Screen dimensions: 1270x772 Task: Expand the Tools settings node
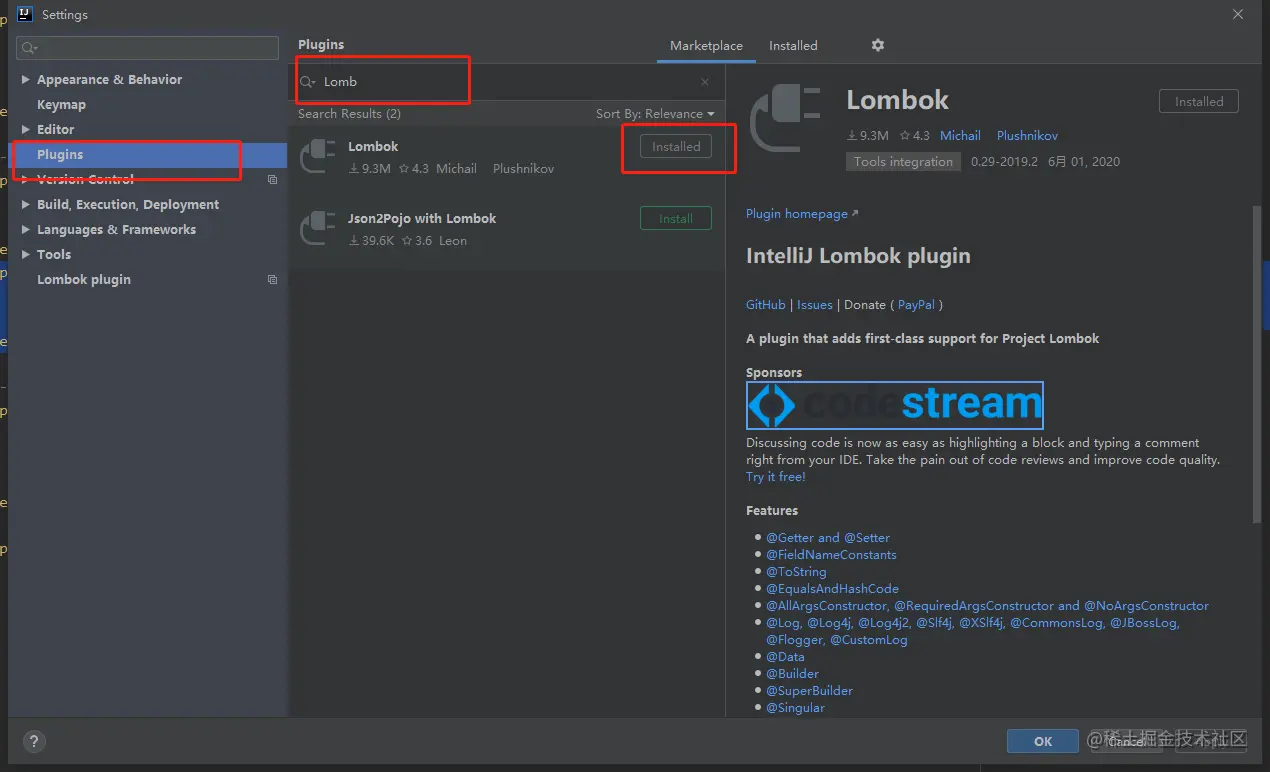pos(26,255)
